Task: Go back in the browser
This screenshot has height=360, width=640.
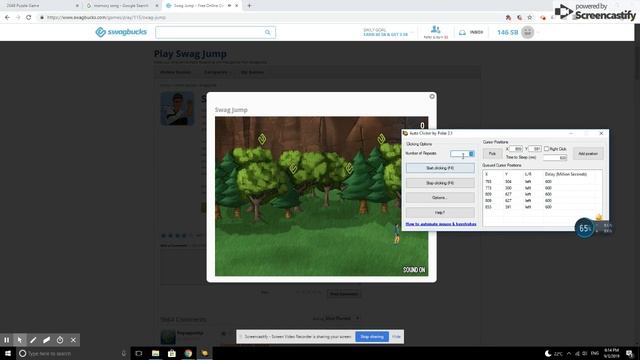Action: (x=7, y=18)
